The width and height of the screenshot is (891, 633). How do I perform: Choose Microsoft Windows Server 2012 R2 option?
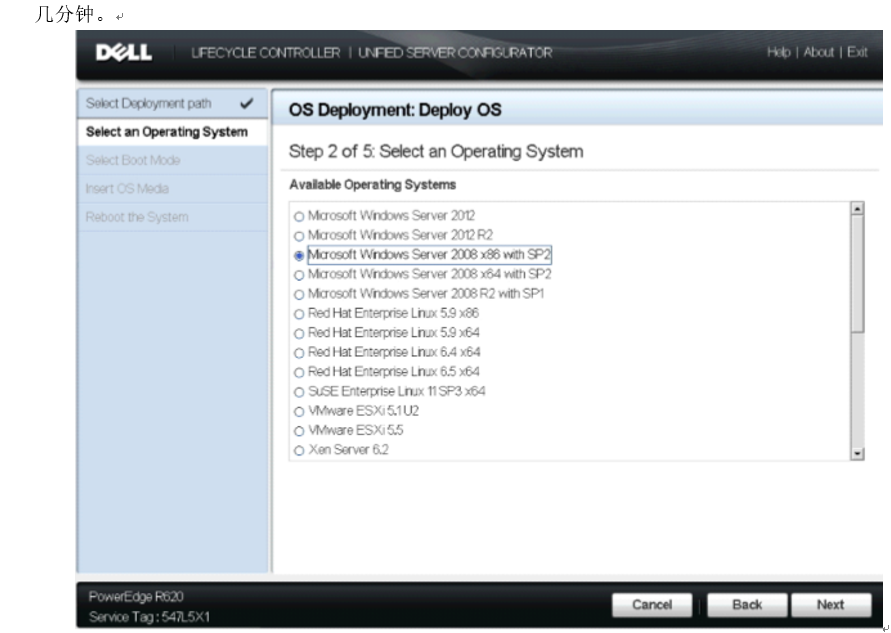pyautogui.click(x=299, y=236)
